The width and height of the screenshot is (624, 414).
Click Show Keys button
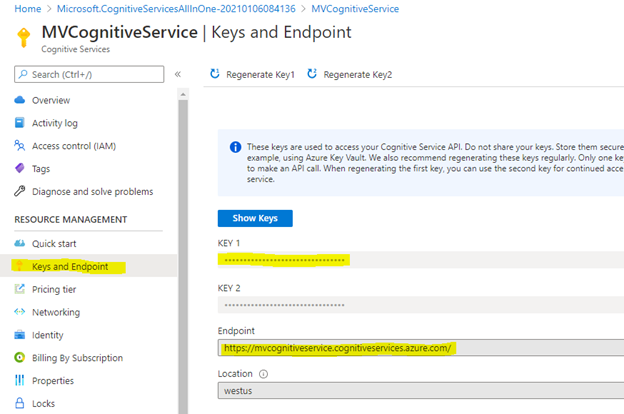click(255, 218)
